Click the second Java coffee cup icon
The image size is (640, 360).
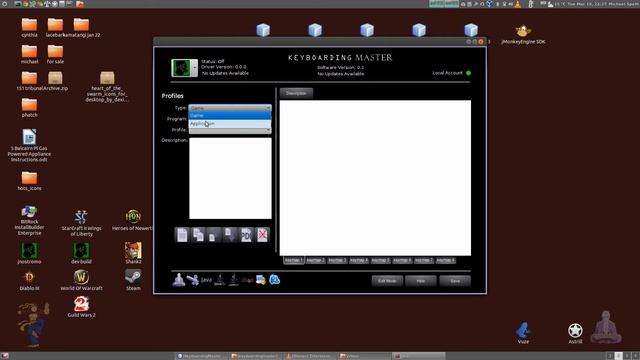pyautogui.click(x=233, y=280)
